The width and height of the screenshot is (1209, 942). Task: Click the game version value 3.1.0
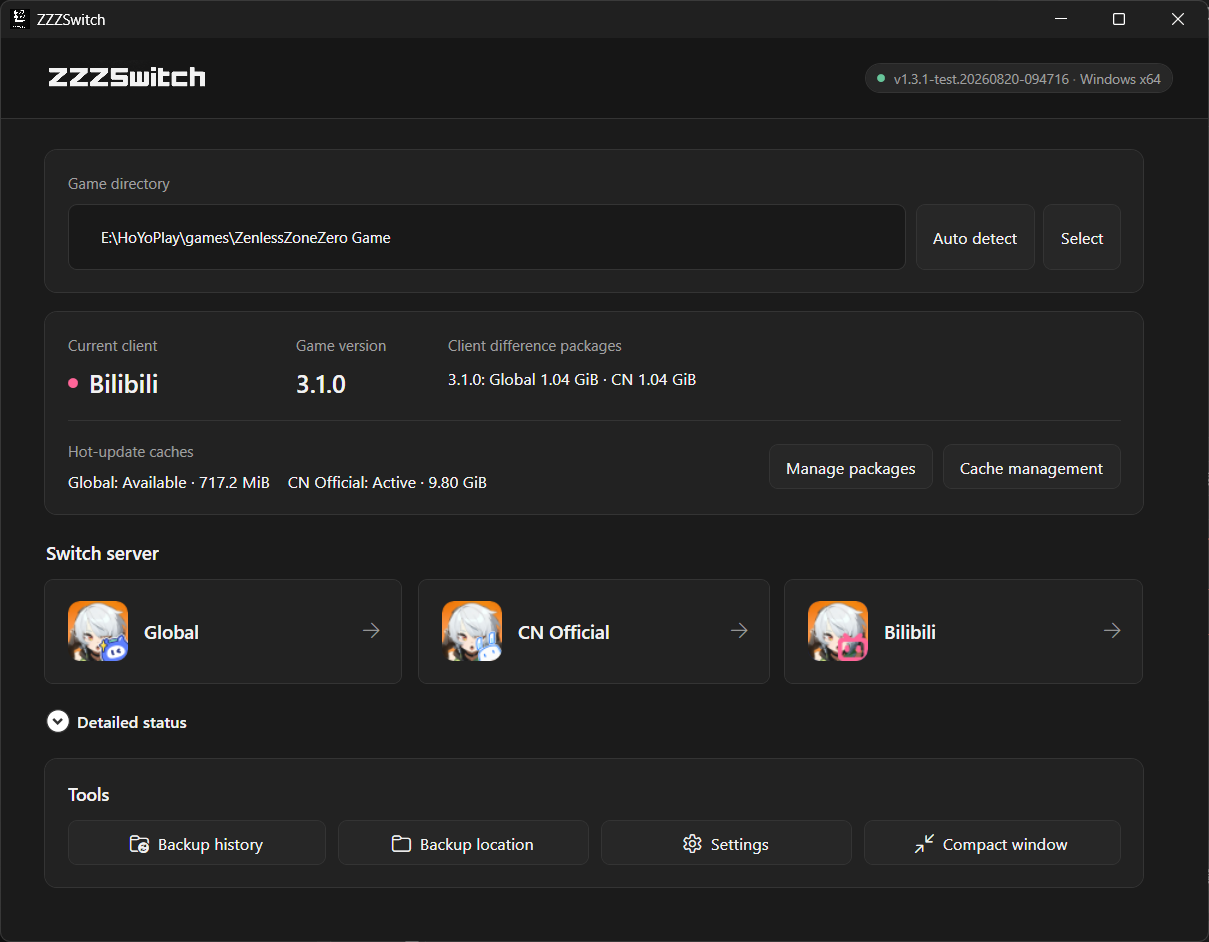[321, 384]
